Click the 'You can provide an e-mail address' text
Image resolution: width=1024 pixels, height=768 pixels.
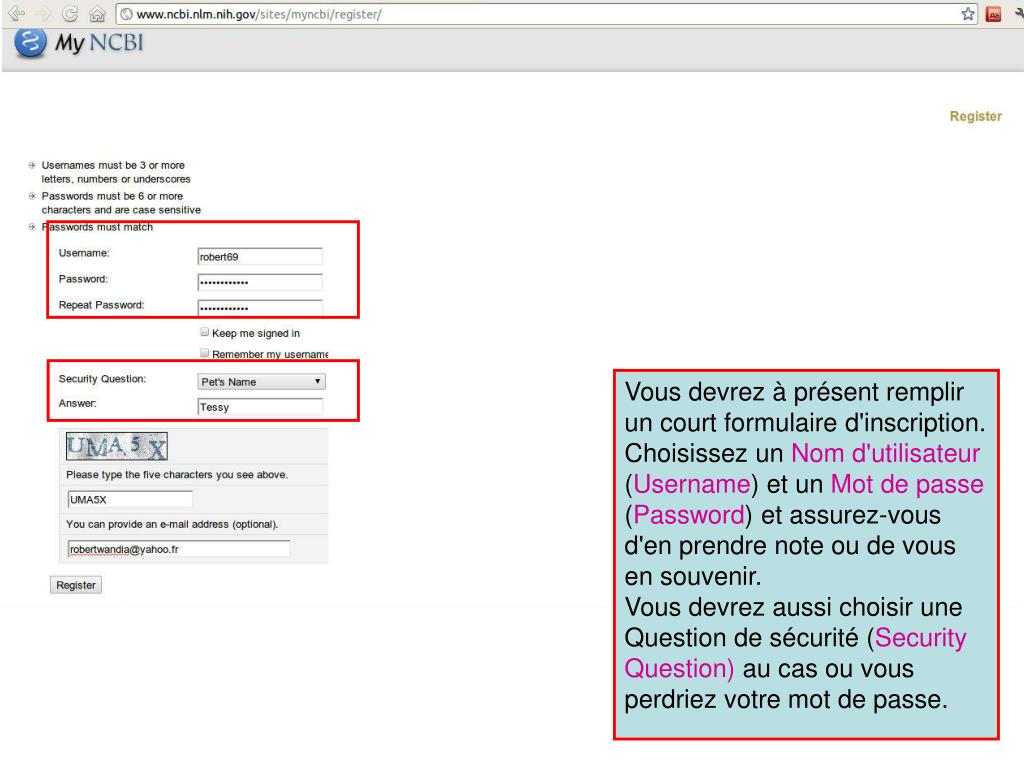(x=172, y=524)
